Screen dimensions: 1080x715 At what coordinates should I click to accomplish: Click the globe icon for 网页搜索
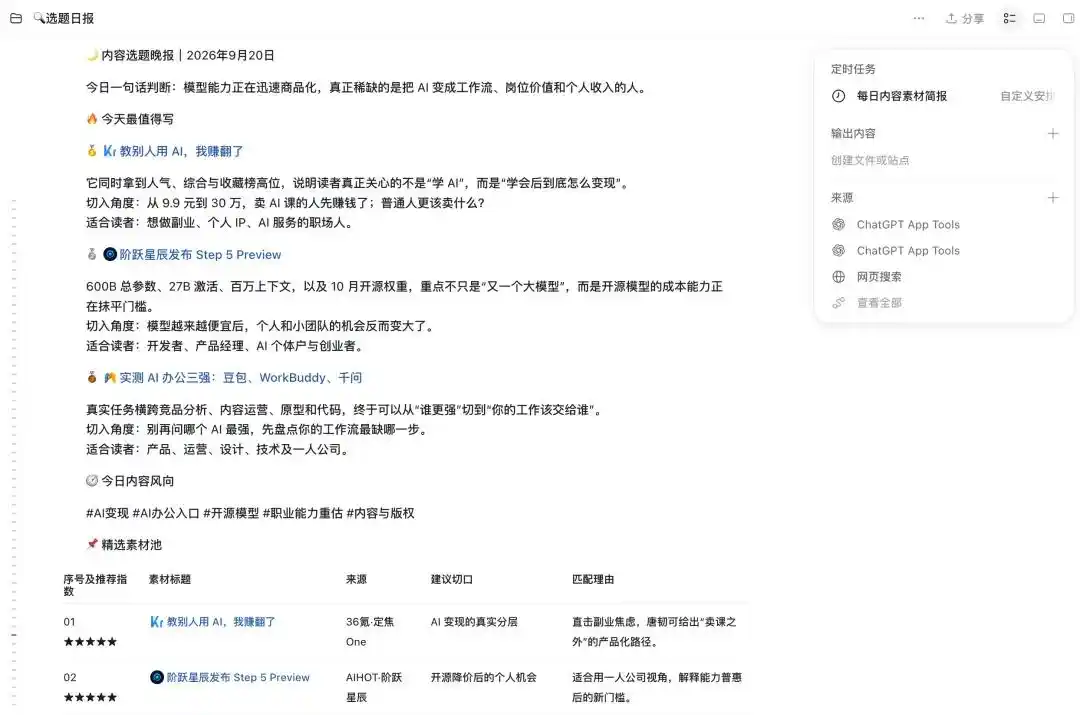(x=838, y=277)
